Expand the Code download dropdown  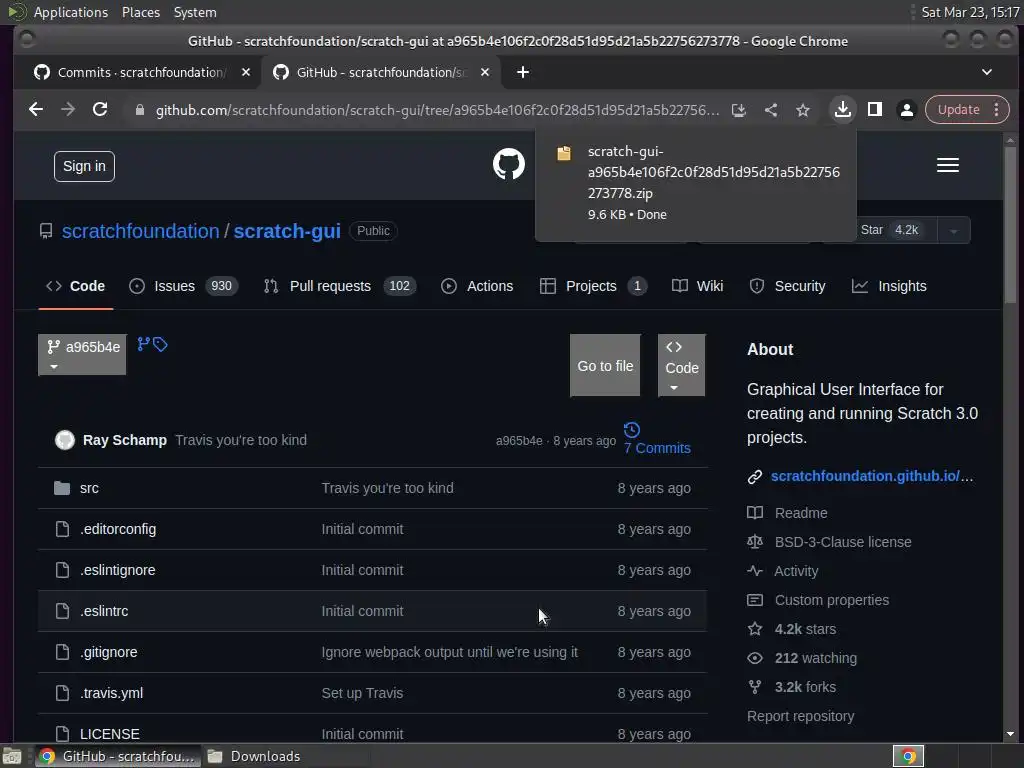tap(681, 365)
